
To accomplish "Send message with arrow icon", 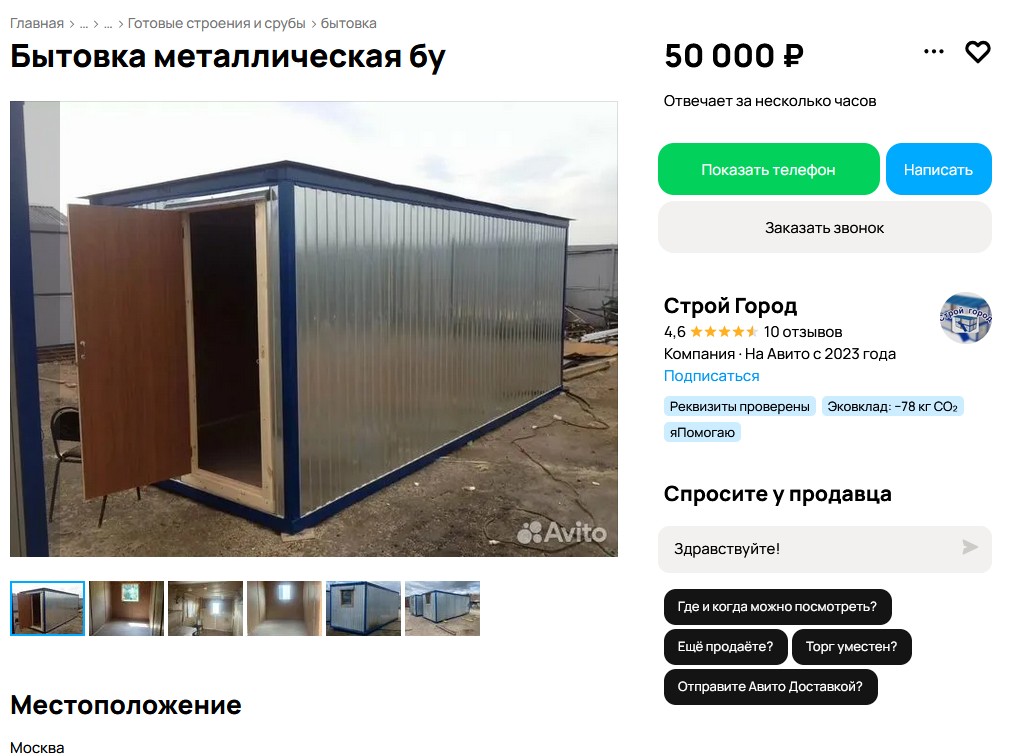I will [970, 547].
